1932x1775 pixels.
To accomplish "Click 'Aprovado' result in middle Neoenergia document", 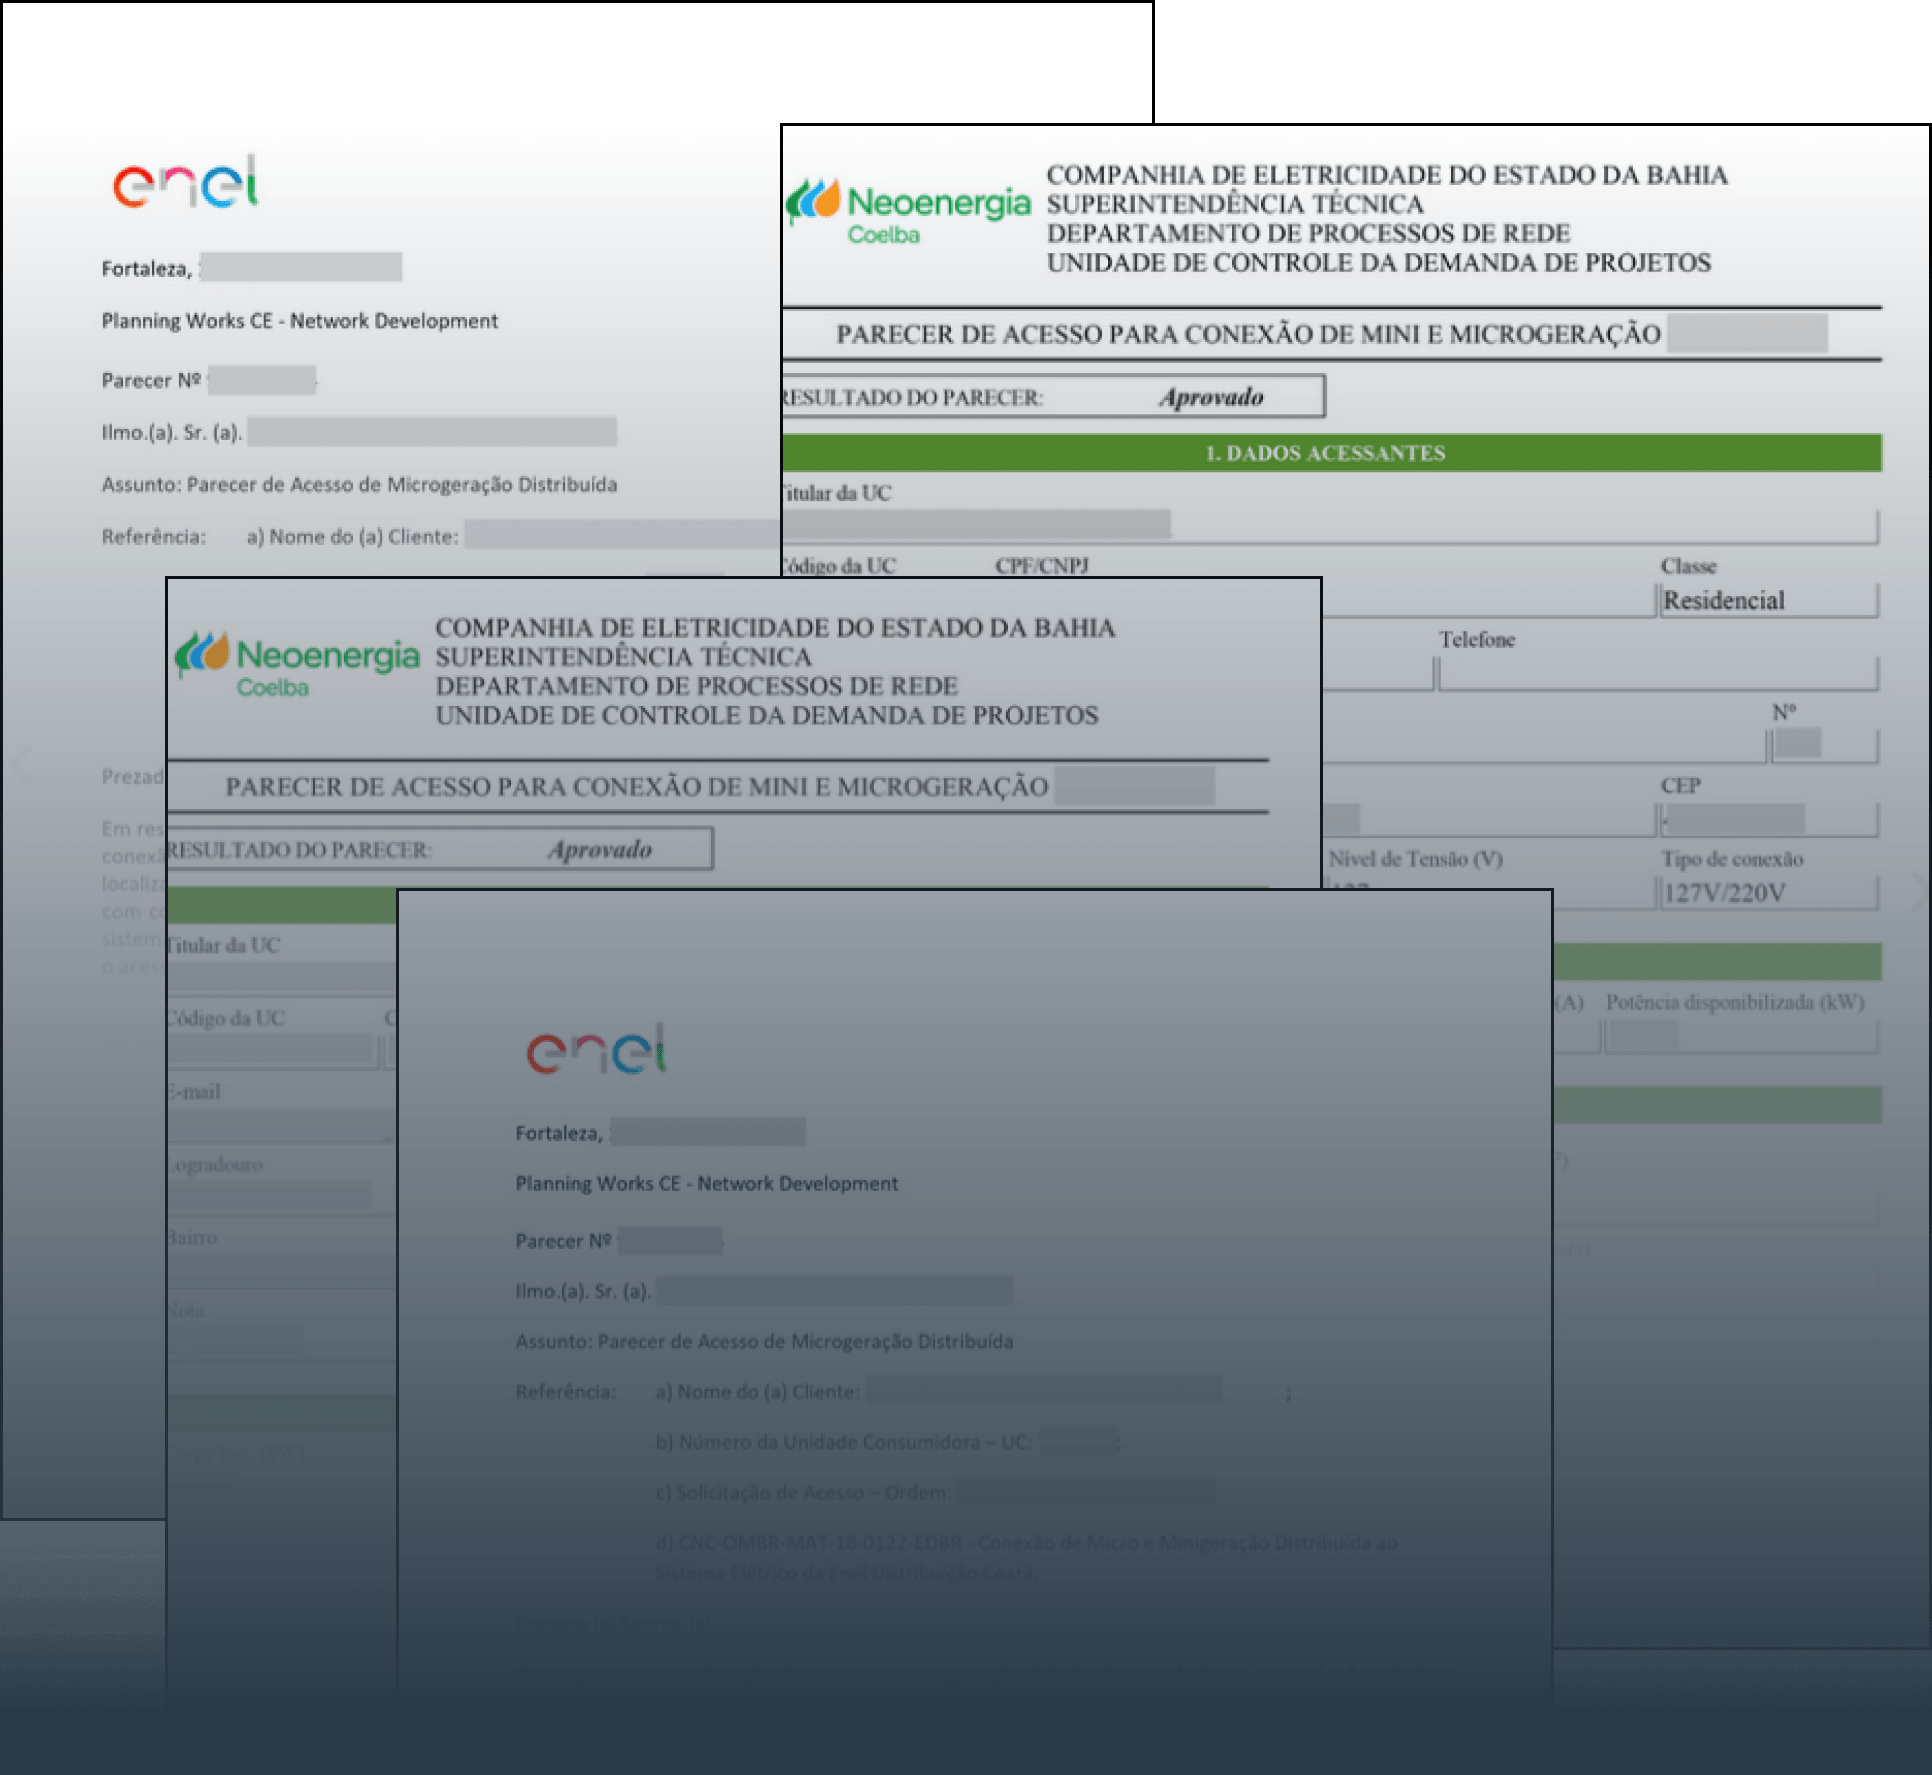I will click(x=599, y=849).
